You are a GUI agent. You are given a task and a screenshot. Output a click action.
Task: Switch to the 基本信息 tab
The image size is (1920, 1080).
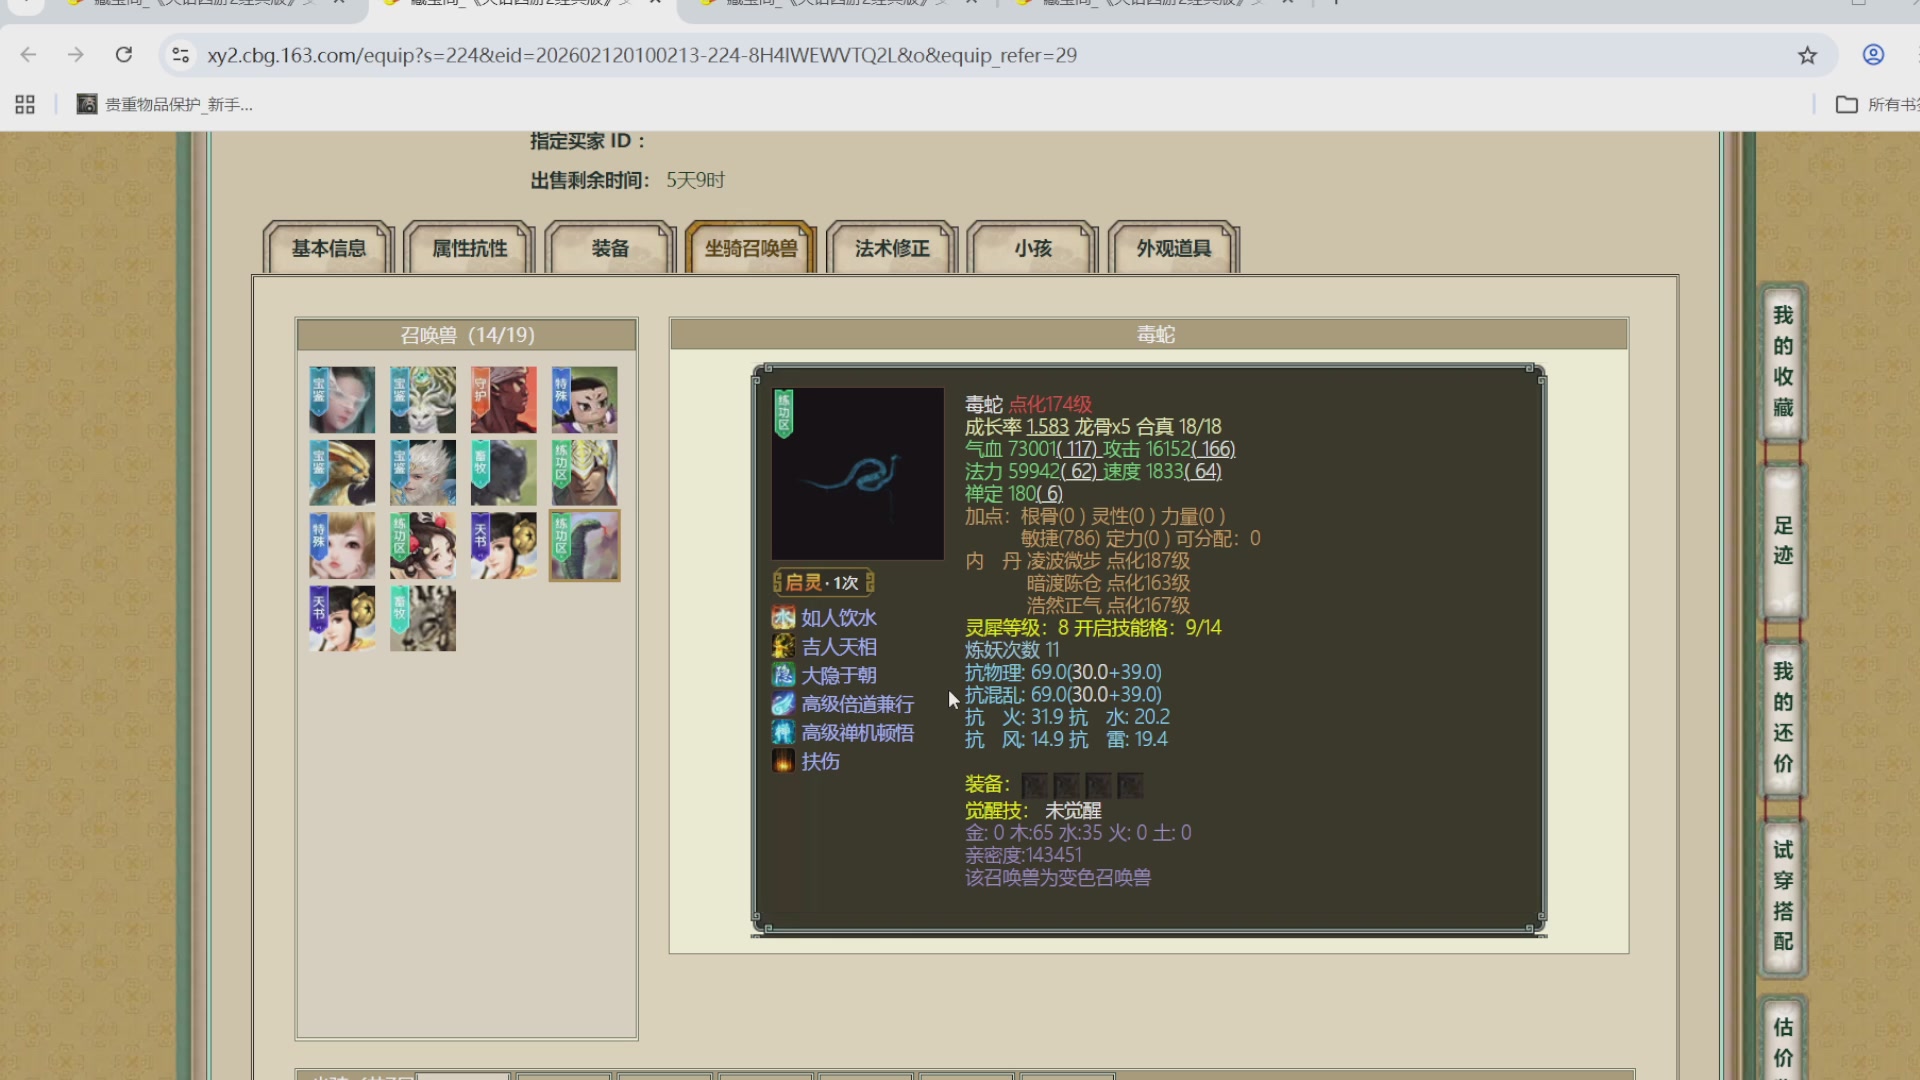click(328, 248)
